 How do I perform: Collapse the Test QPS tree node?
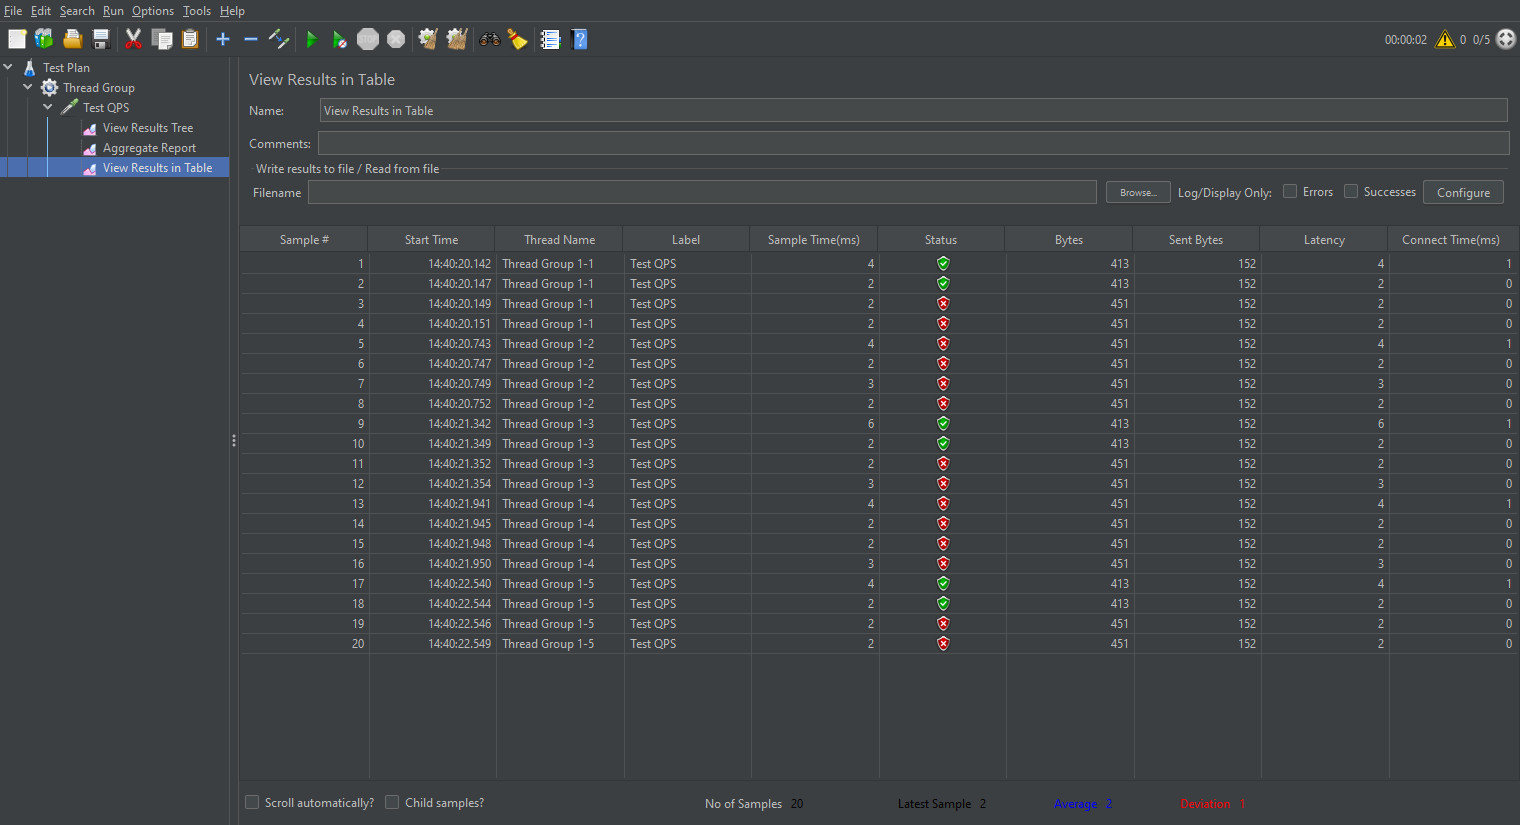48,107
